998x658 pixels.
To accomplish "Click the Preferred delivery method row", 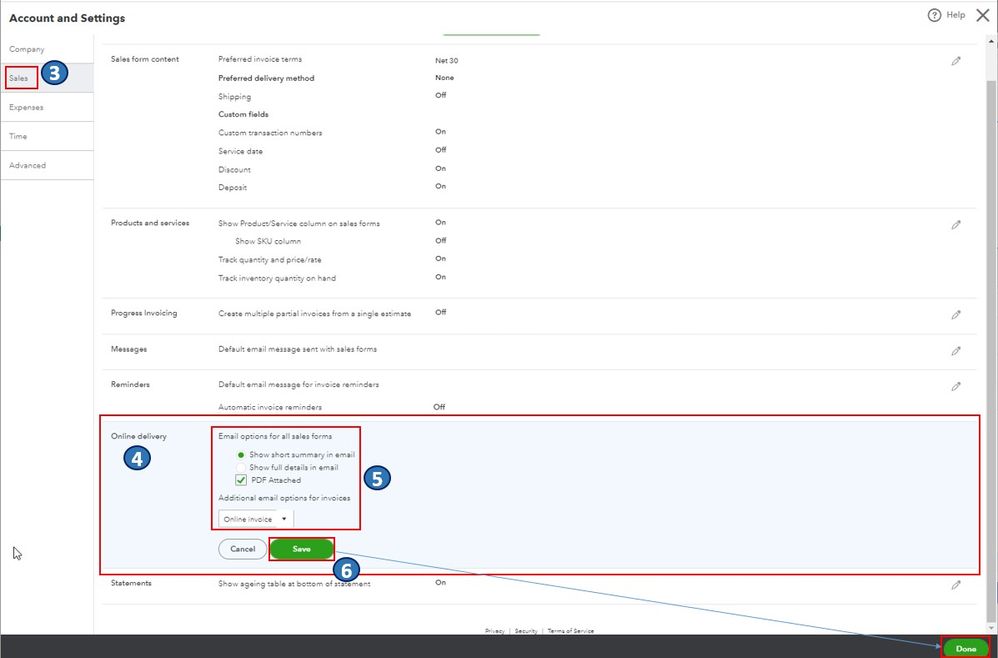I will click(x=266, y=78).
